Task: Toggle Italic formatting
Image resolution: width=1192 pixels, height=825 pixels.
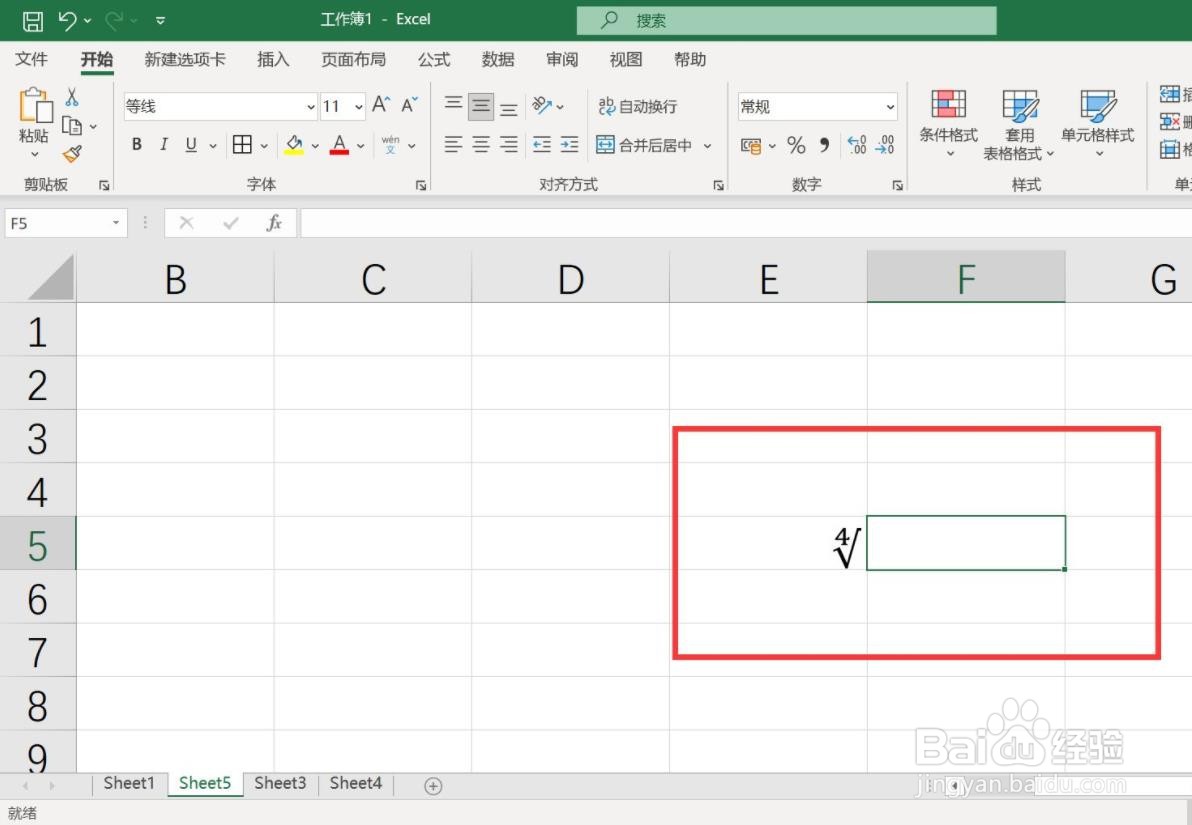Action: point(163,144)
